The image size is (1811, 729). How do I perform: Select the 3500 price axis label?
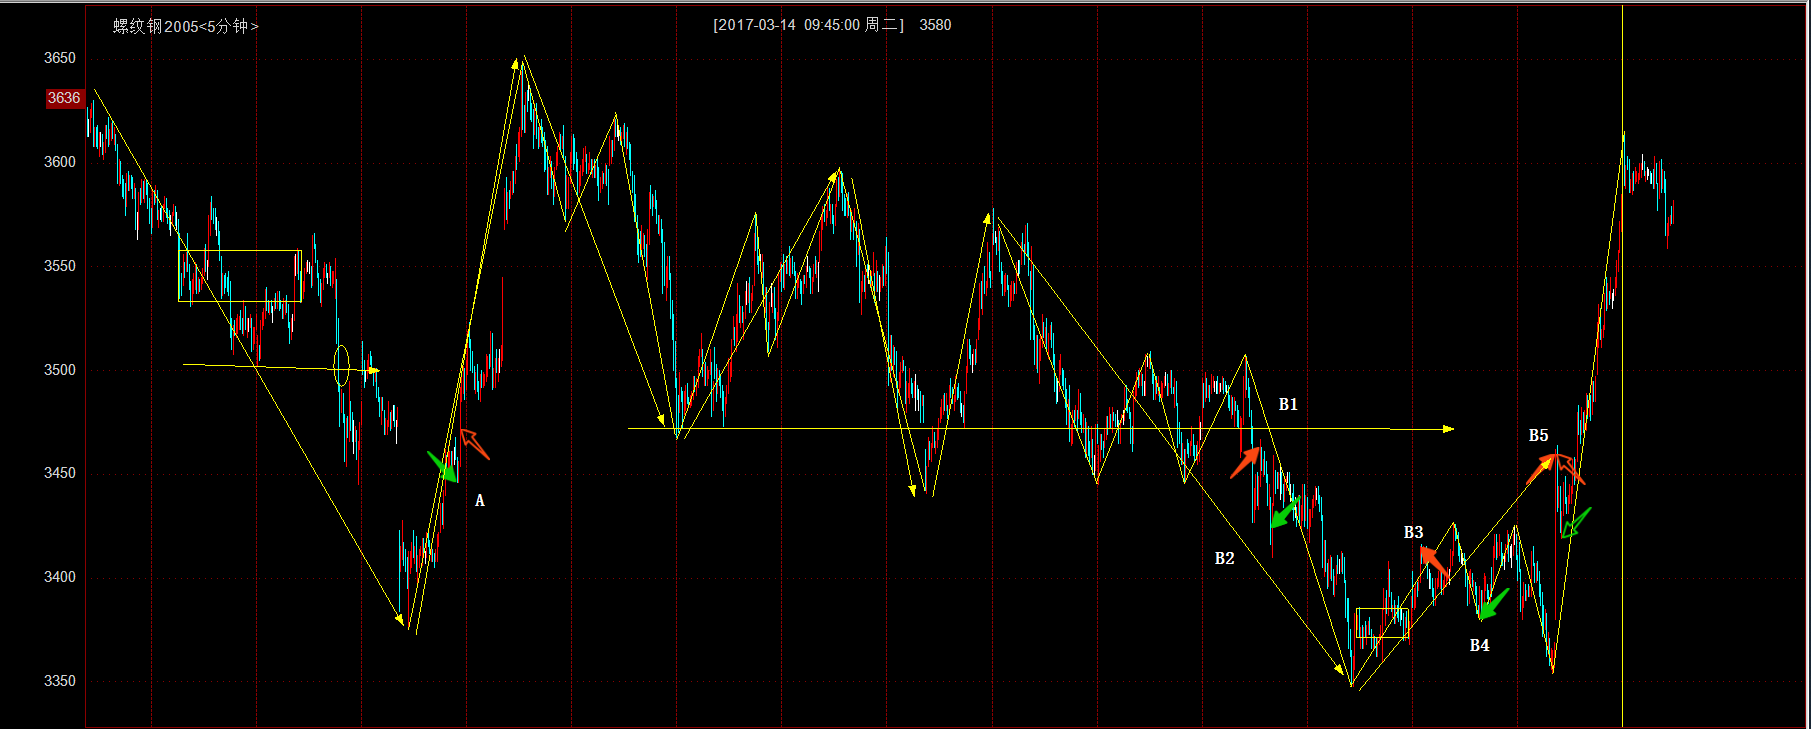tap(60, 370)
